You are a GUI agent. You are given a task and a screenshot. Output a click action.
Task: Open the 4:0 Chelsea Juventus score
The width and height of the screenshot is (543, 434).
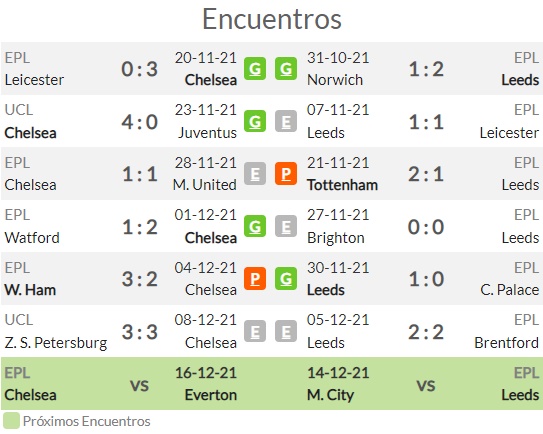(x=140, y=122)
